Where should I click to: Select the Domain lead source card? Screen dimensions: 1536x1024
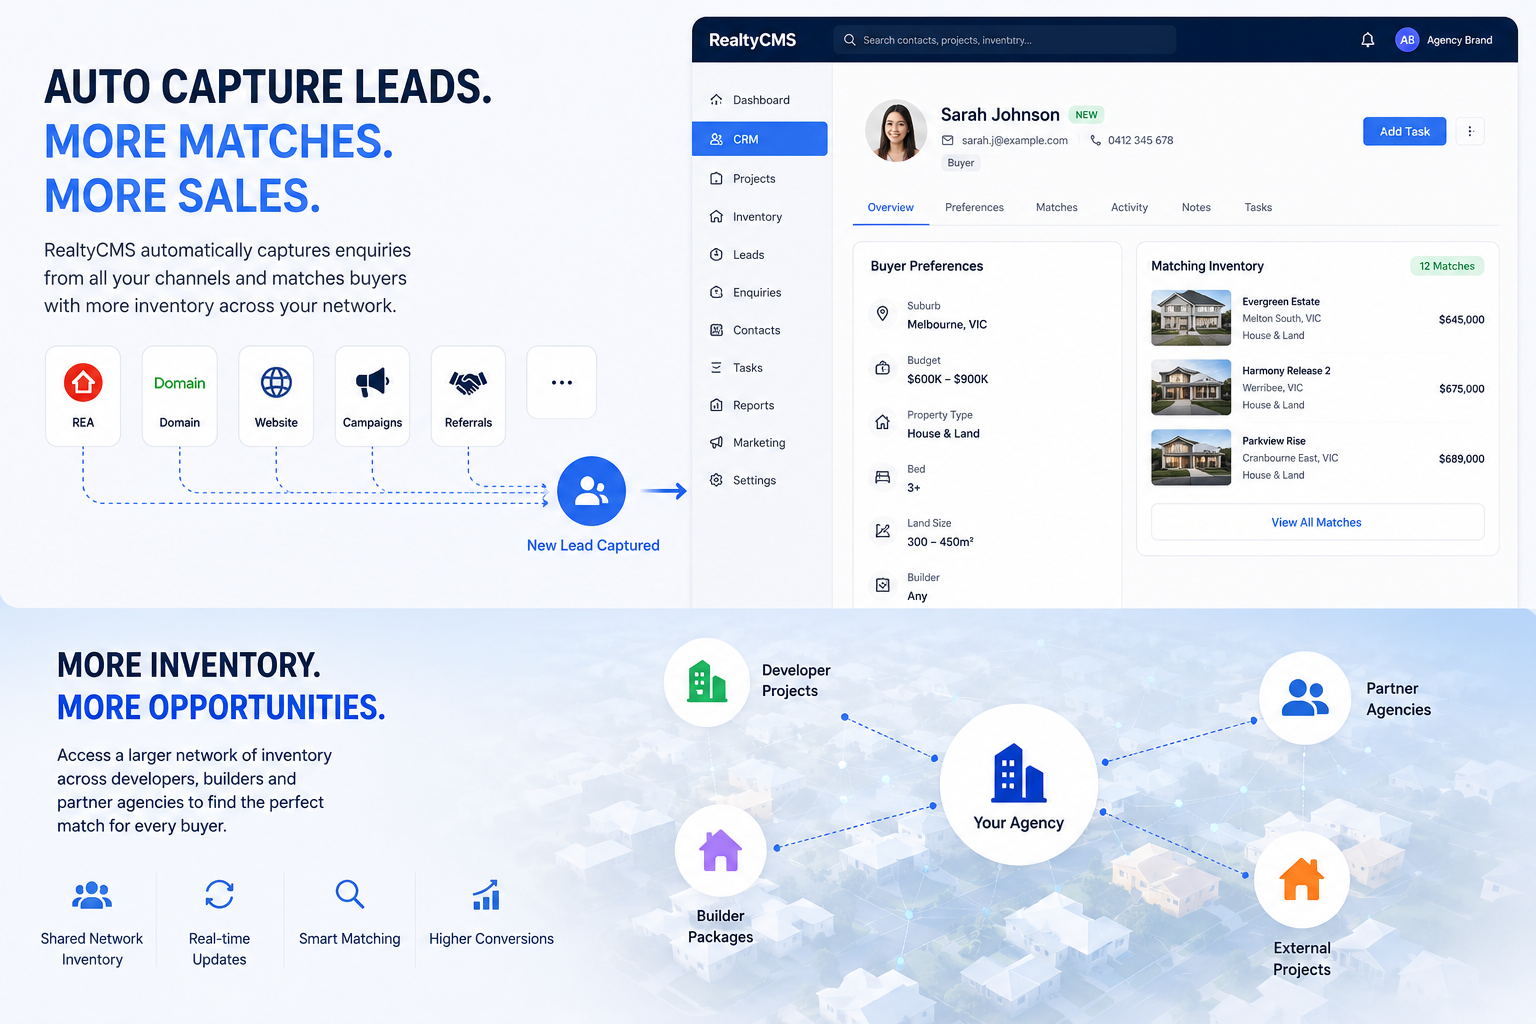pos(180,396)
